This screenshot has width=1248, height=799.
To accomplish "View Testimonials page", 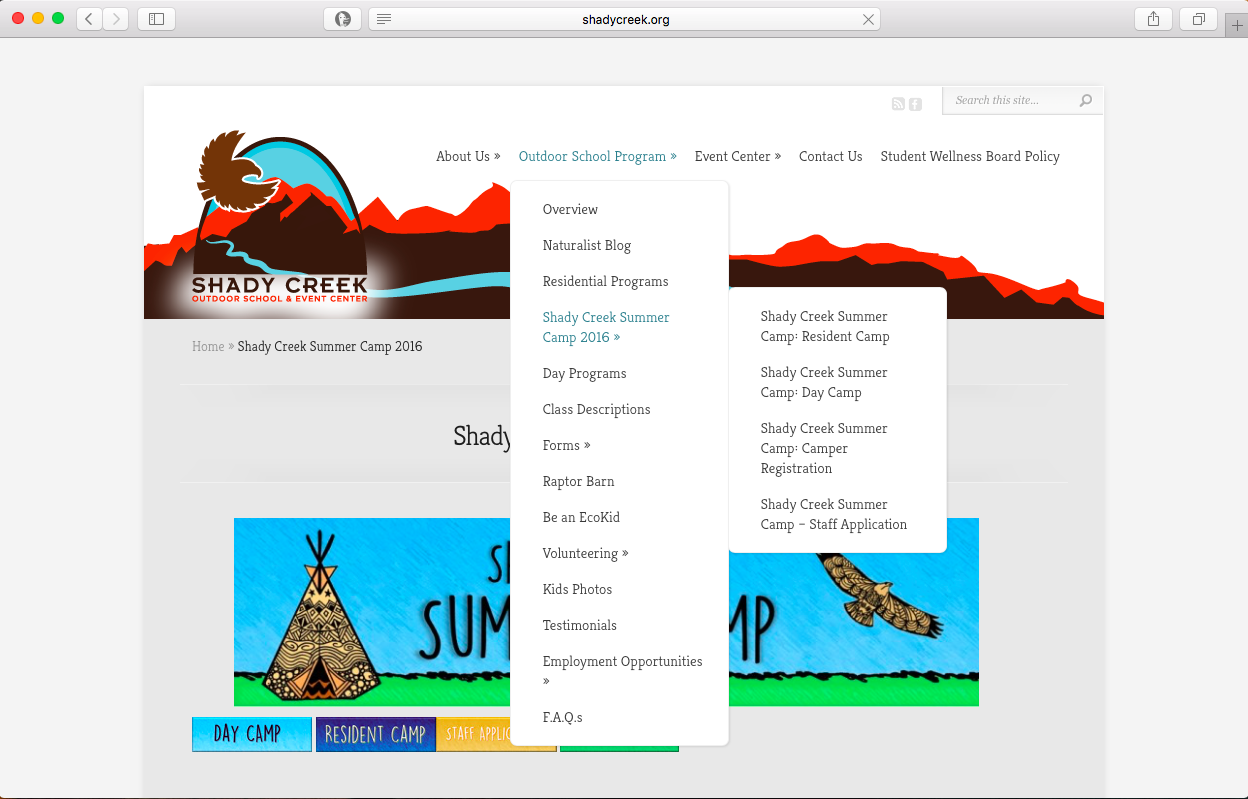I will 580,625.
